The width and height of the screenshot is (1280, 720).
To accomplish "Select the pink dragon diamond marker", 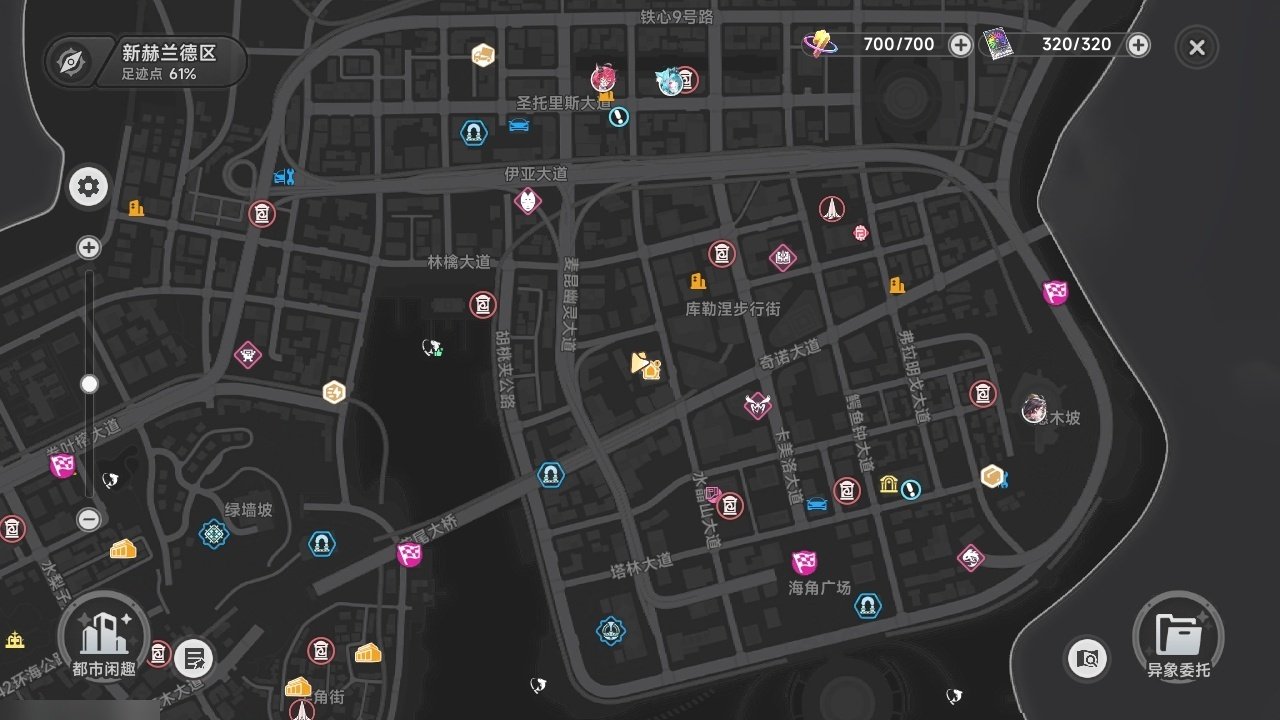I will 970,558.
